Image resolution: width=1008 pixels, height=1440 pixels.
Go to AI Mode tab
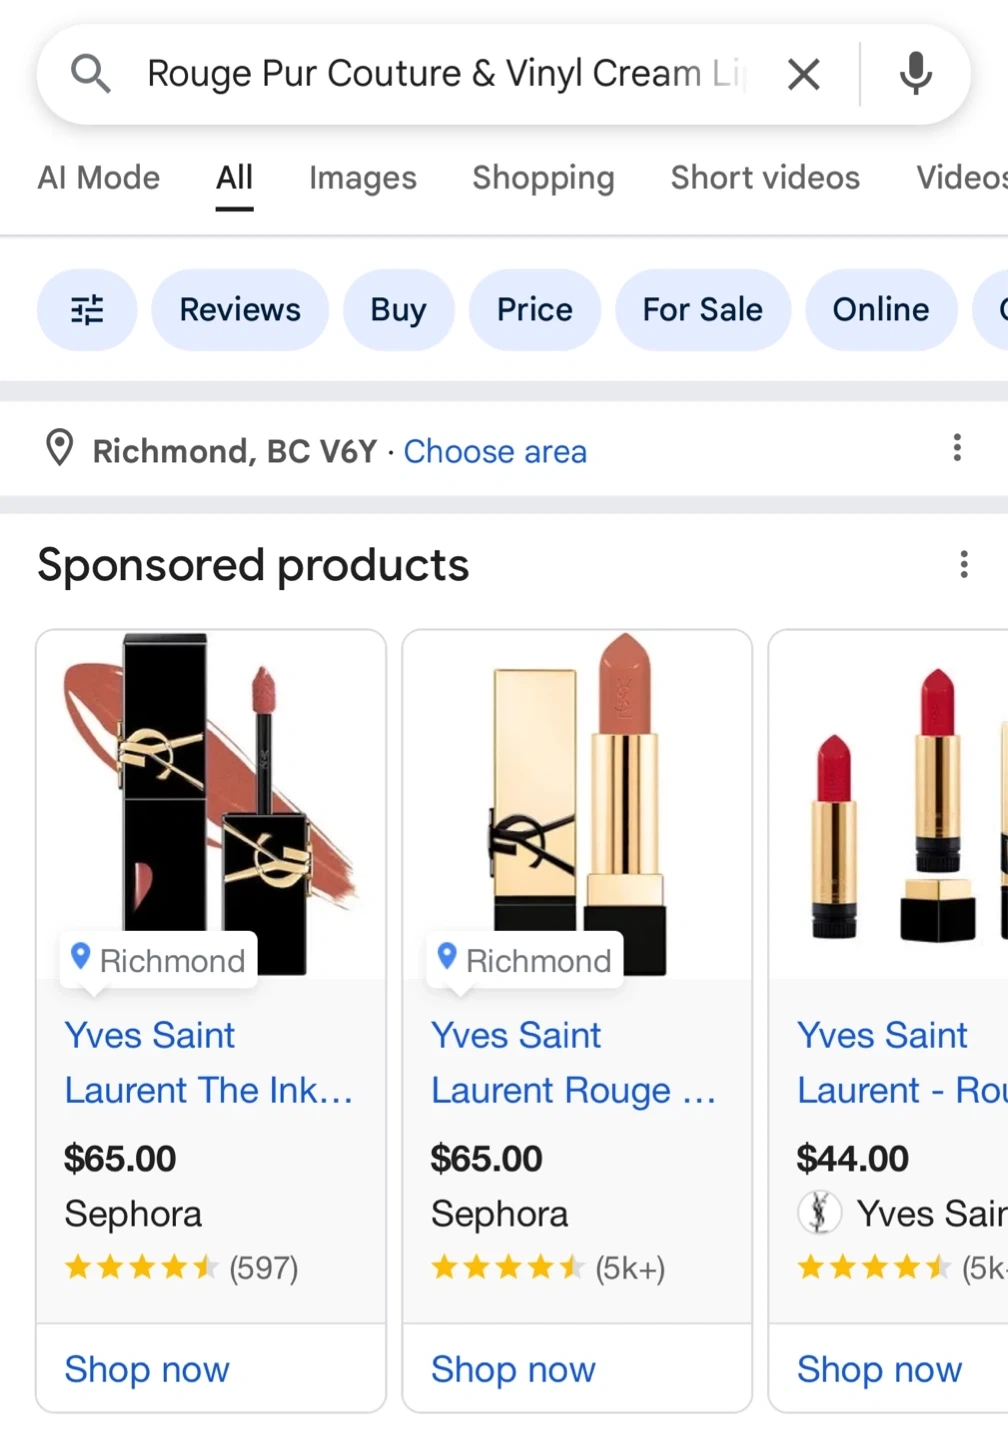pos(98,178)
